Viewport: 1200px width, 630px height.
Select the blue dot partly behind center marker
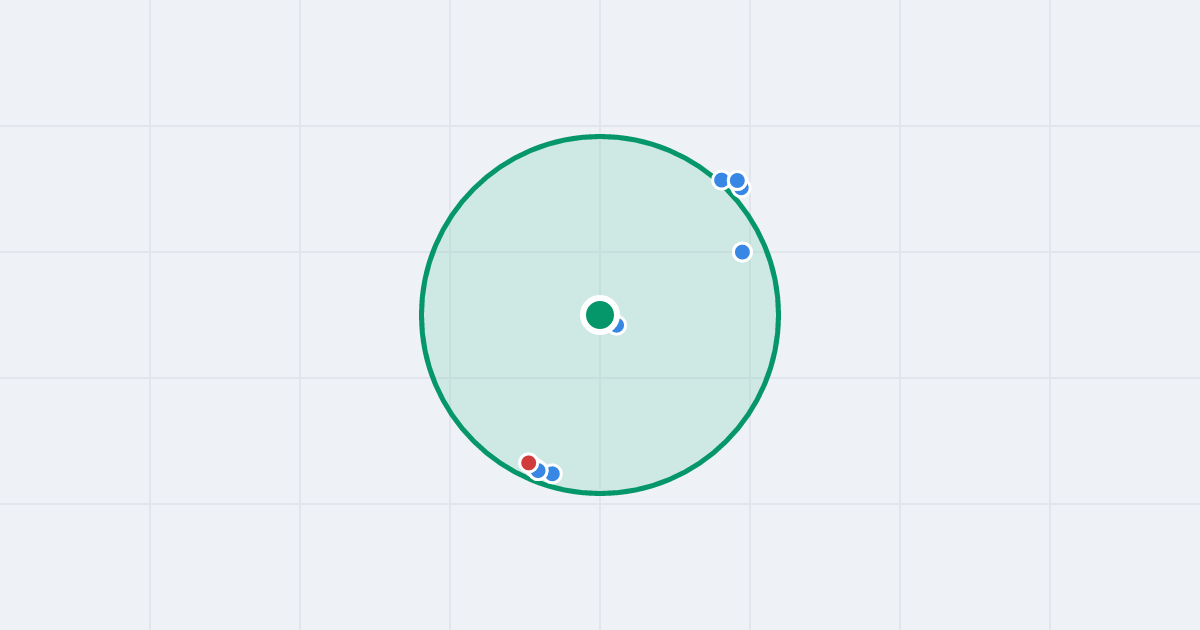[619, 326]
